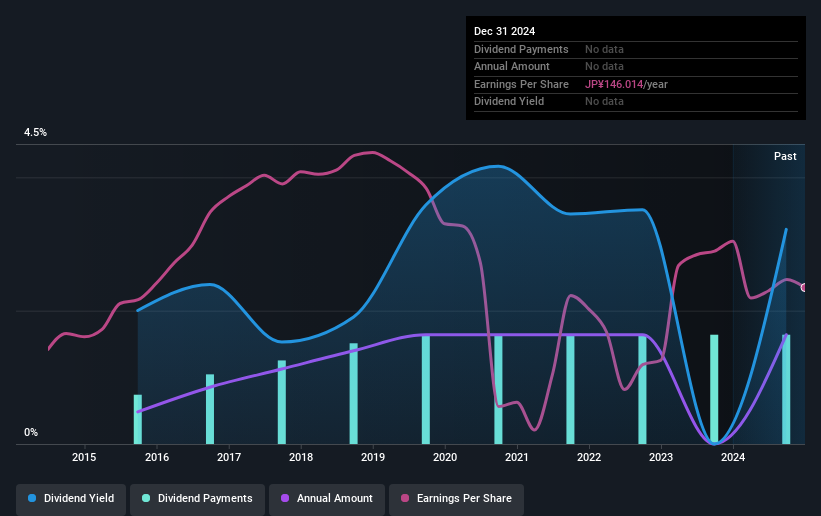Click the 2023 x-axis label
The image size is (821, 516).
click(661, 457)
